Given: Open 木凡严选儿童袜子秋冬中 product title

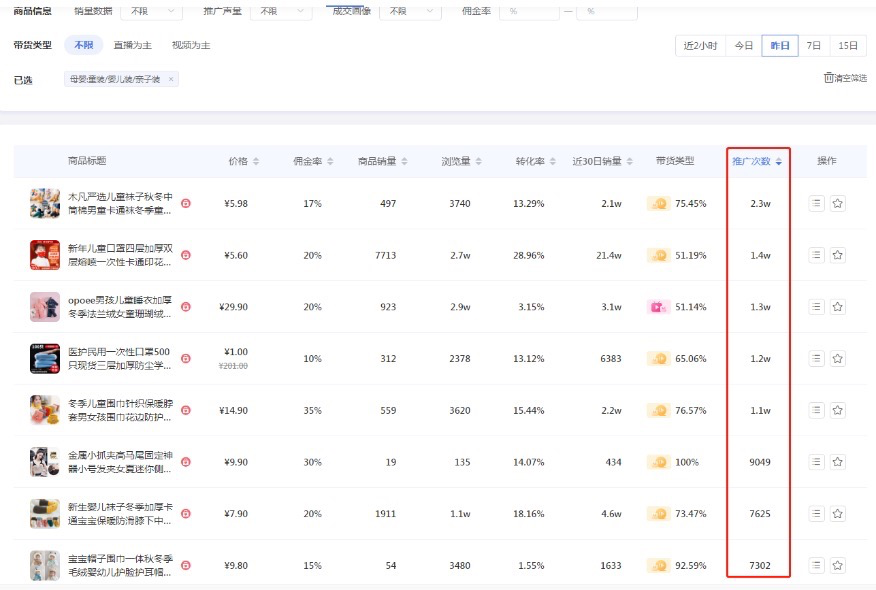Looking at the screenshot, I should tap(120, 203).
